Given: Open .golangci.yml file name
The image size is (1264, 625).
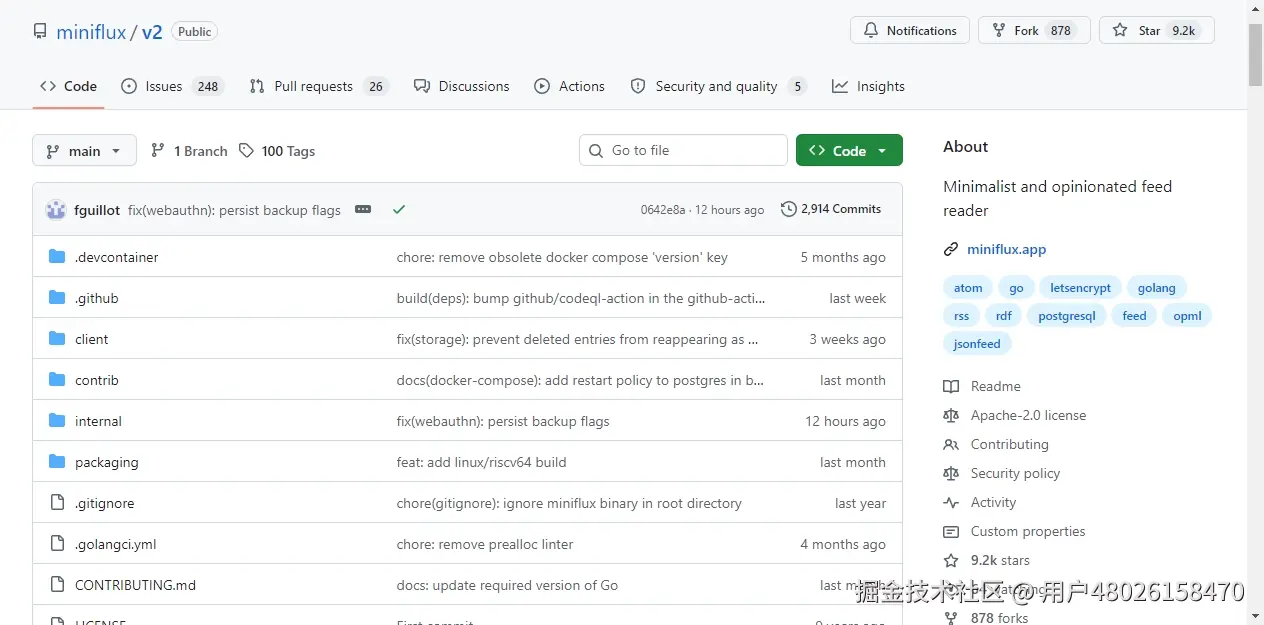Looking at the screenshot, I should (115, 544).
